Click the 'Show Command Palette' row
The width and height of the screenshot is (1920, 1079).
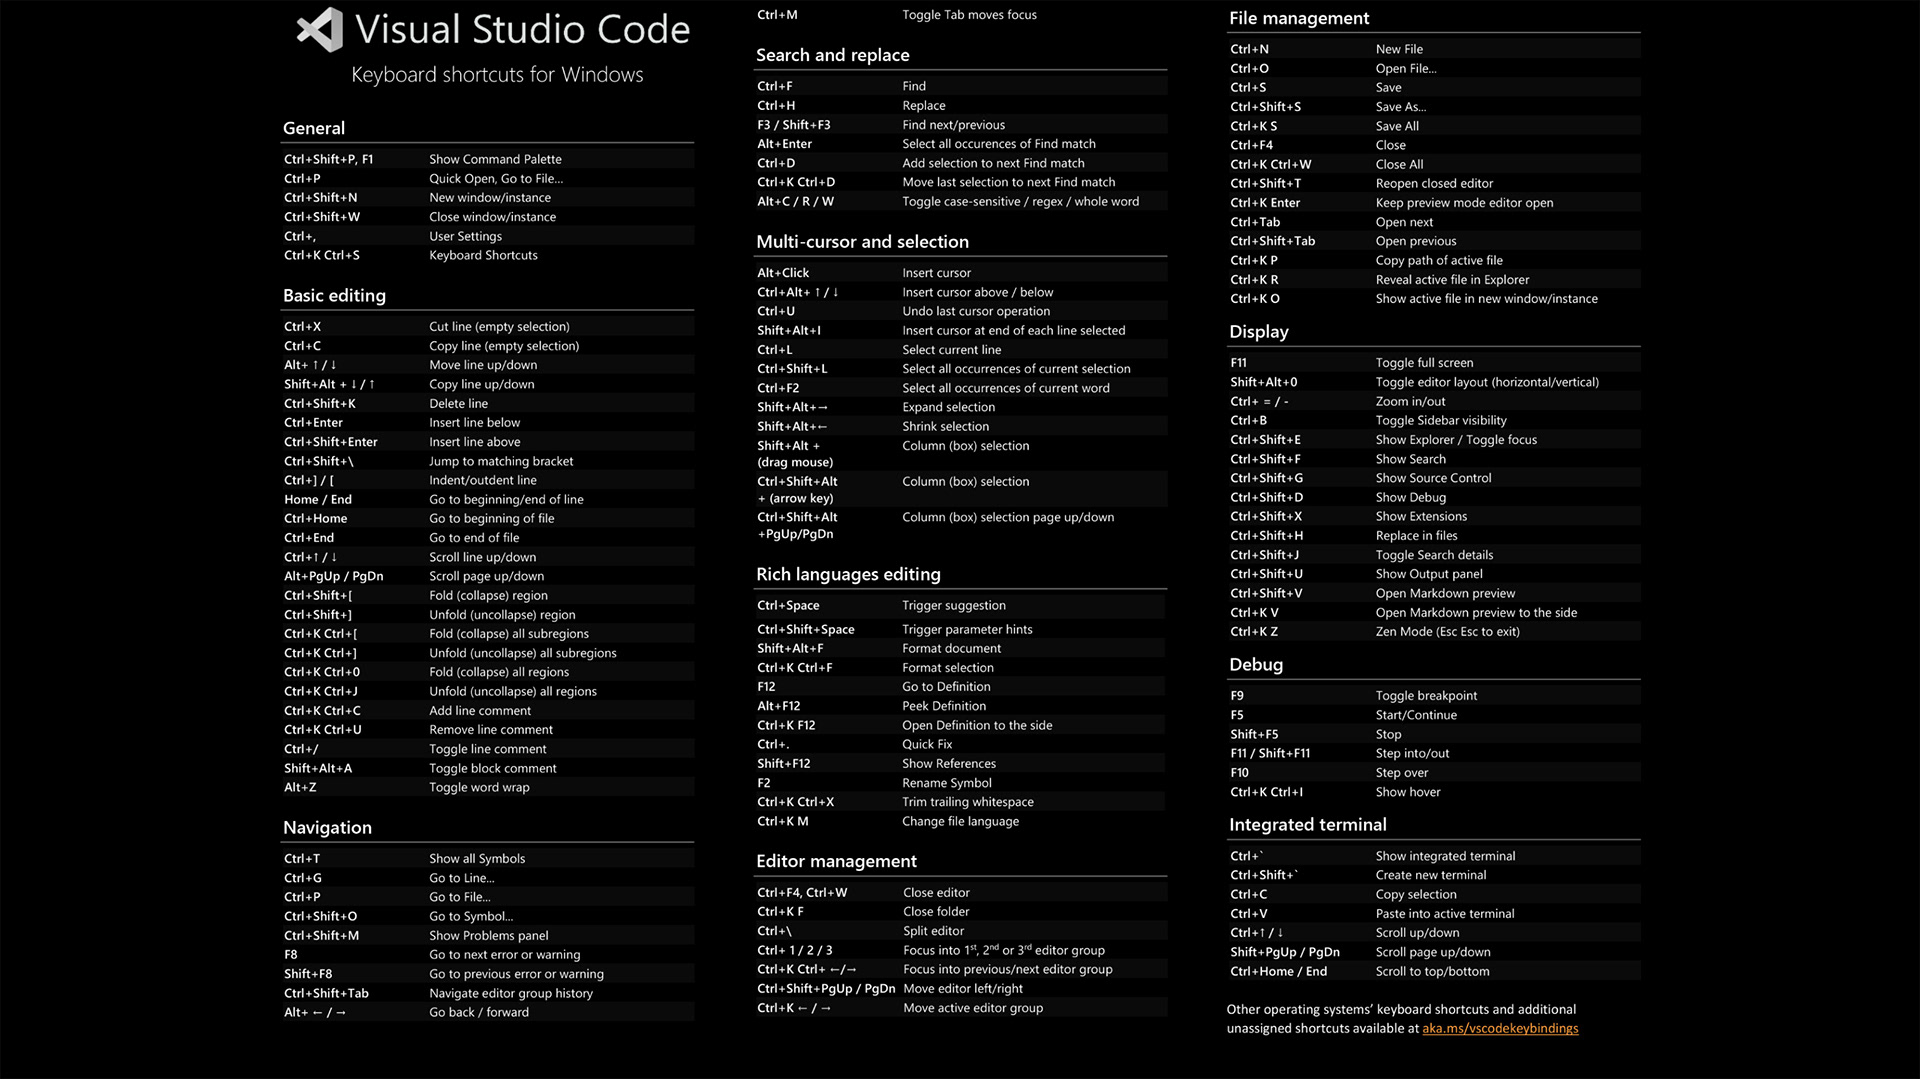tap(487, 159)
